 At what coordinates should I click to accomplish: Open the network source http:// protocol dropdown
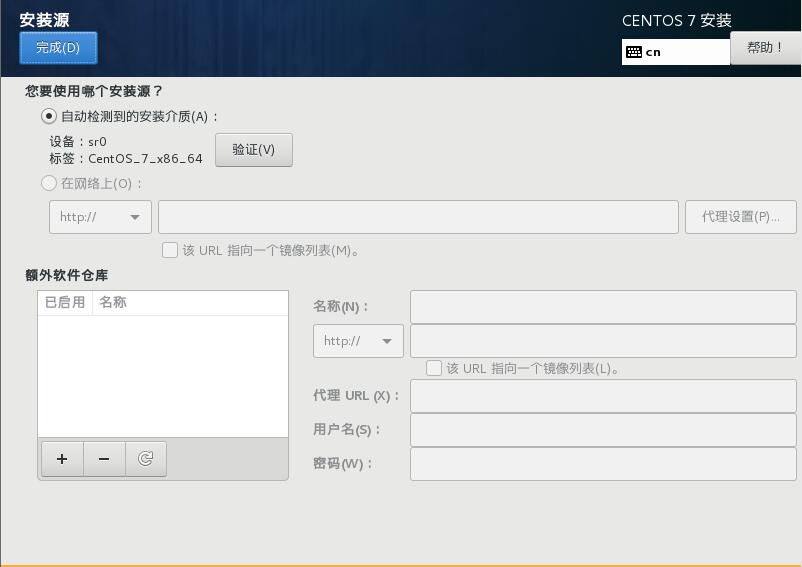pos(100,217)
